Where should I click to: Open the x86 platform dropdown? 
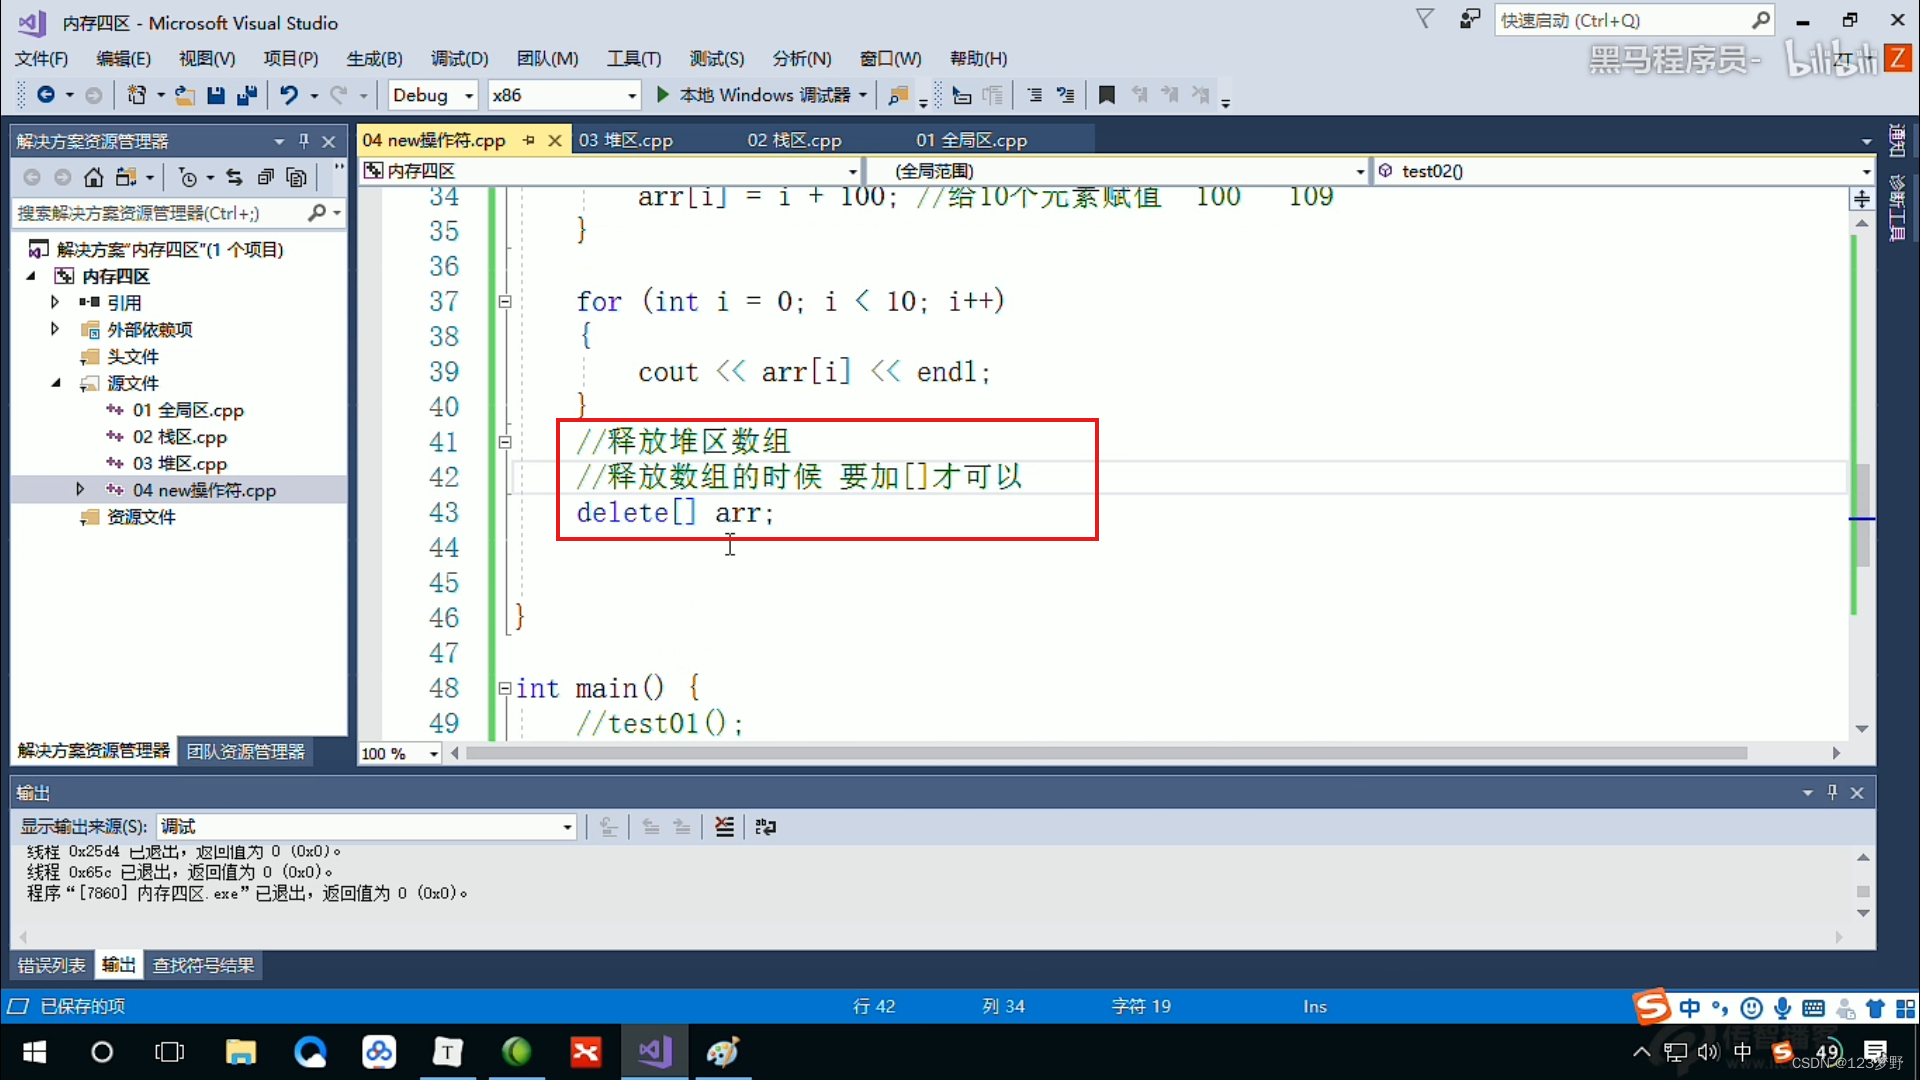point(632,95)
